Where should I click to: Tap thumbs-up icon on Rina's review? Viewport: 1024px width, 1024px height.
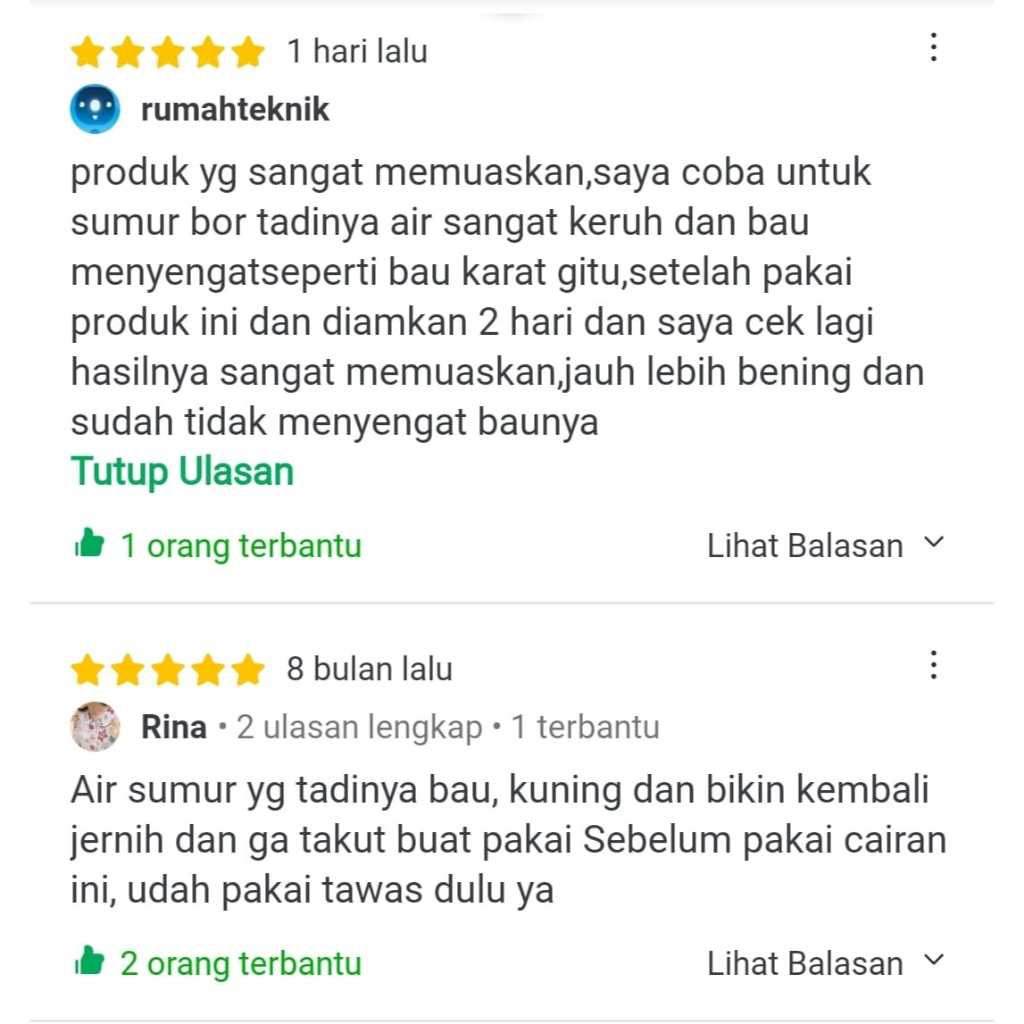pyautogui.click(x=89, y=961)
